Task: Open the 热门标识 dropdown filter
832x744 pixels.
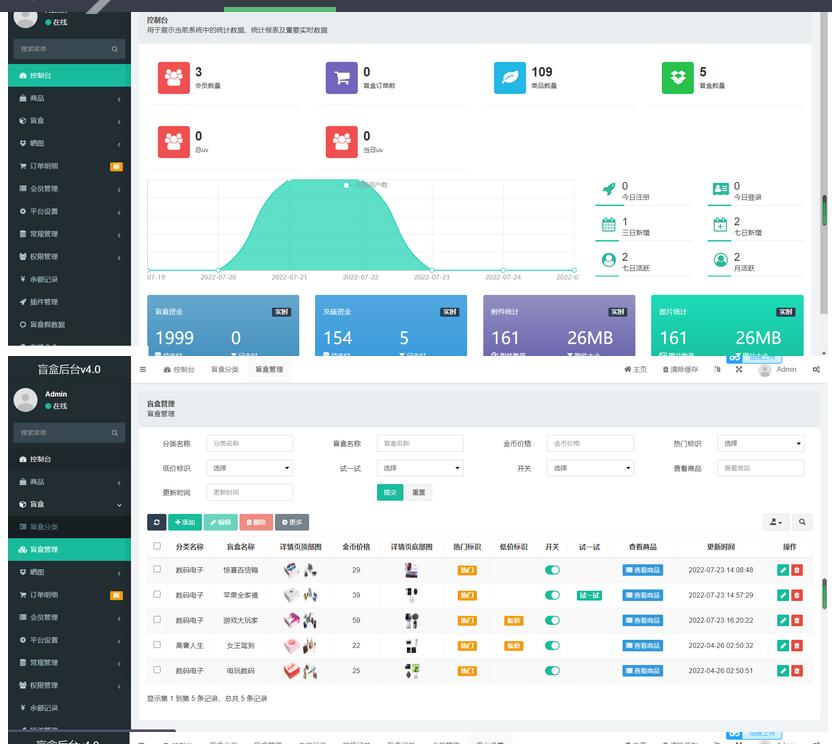Action: click(762, 443)
